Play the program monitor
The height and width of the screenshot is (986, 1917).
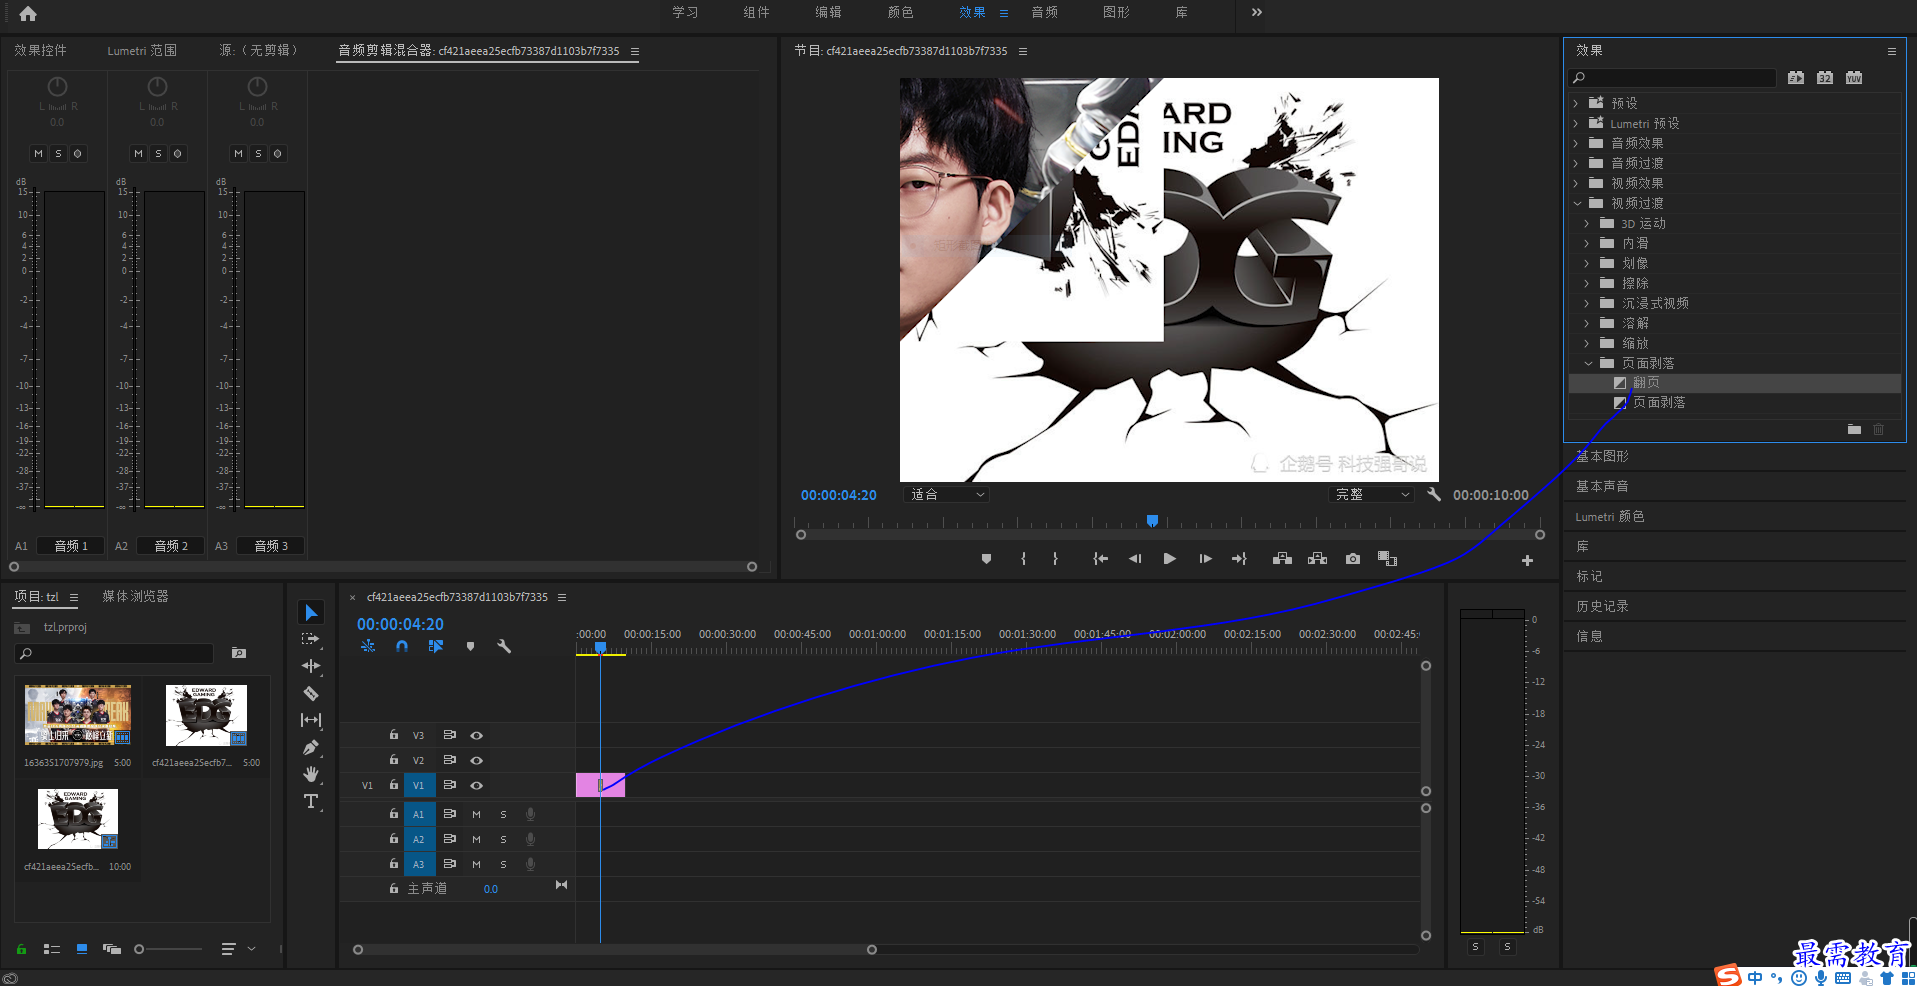(x=1169, y=559)
